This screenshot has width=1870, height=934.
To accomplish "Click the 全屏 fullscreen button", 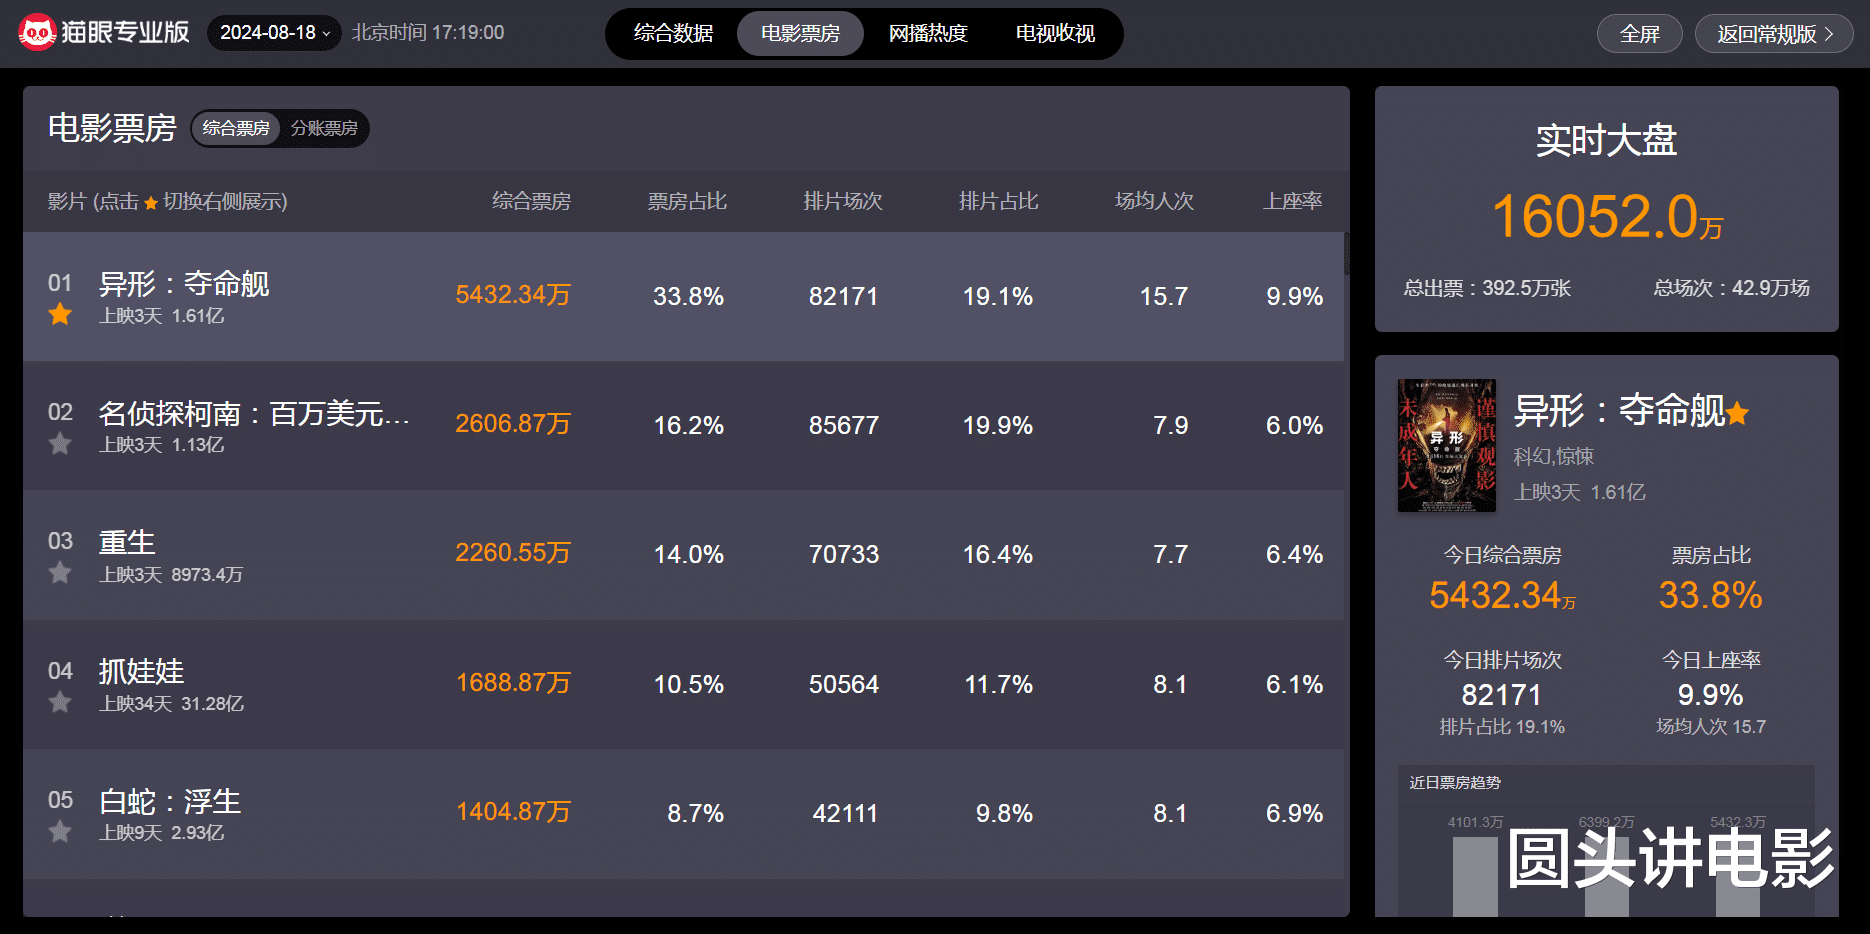I will (x=1640, y=34).
